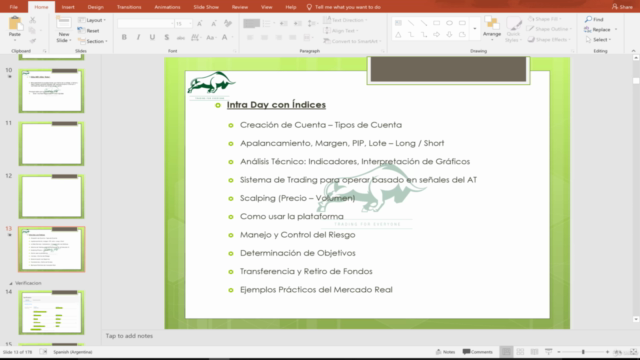Viewport: 640px width, 360px height.
Task: Adjust the zoom slider handle
Action: point(583,351)
